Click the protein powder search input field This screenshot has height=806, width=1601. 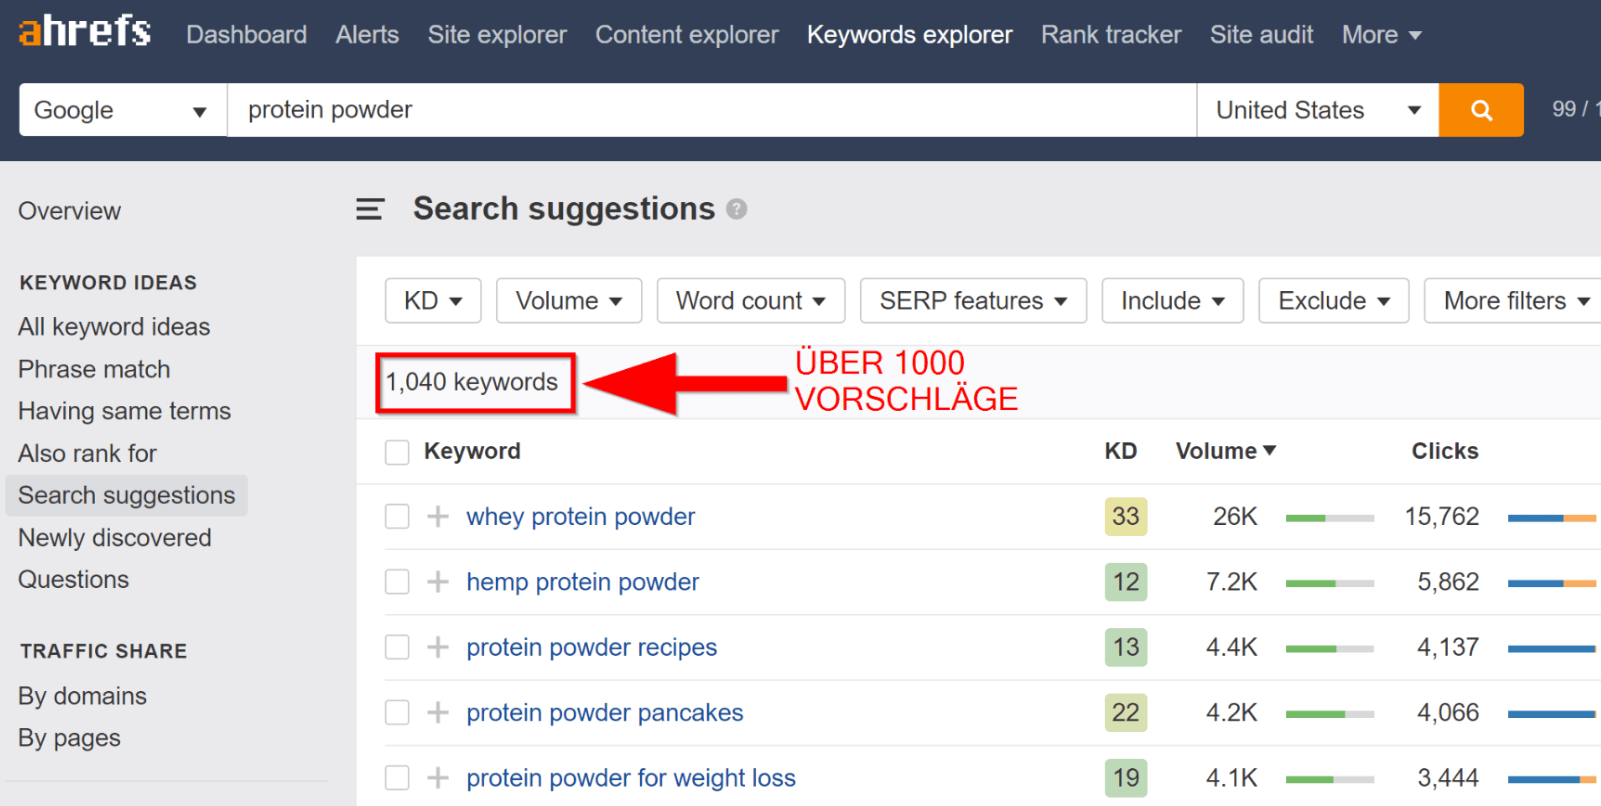tap(710, 110)
